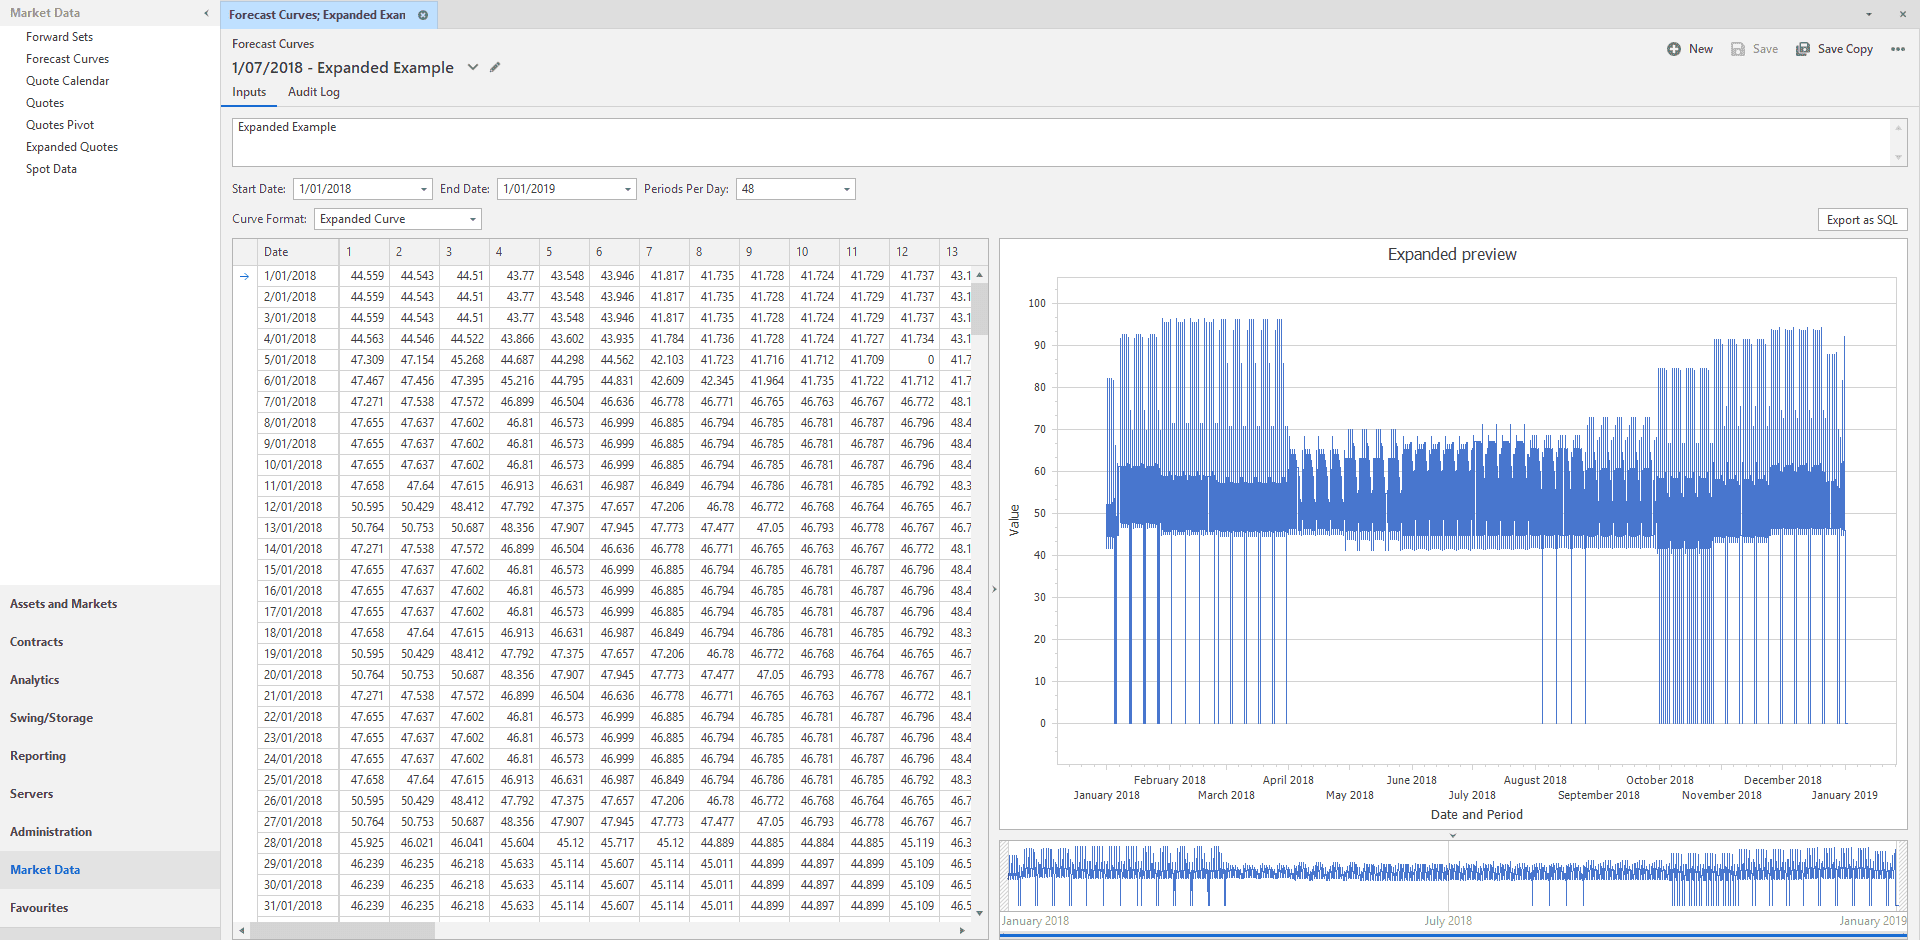Image resolution: width=1920 pixels, height=940 pixels.
Task: Select the Inputs tab
Action: pos(249,92)
